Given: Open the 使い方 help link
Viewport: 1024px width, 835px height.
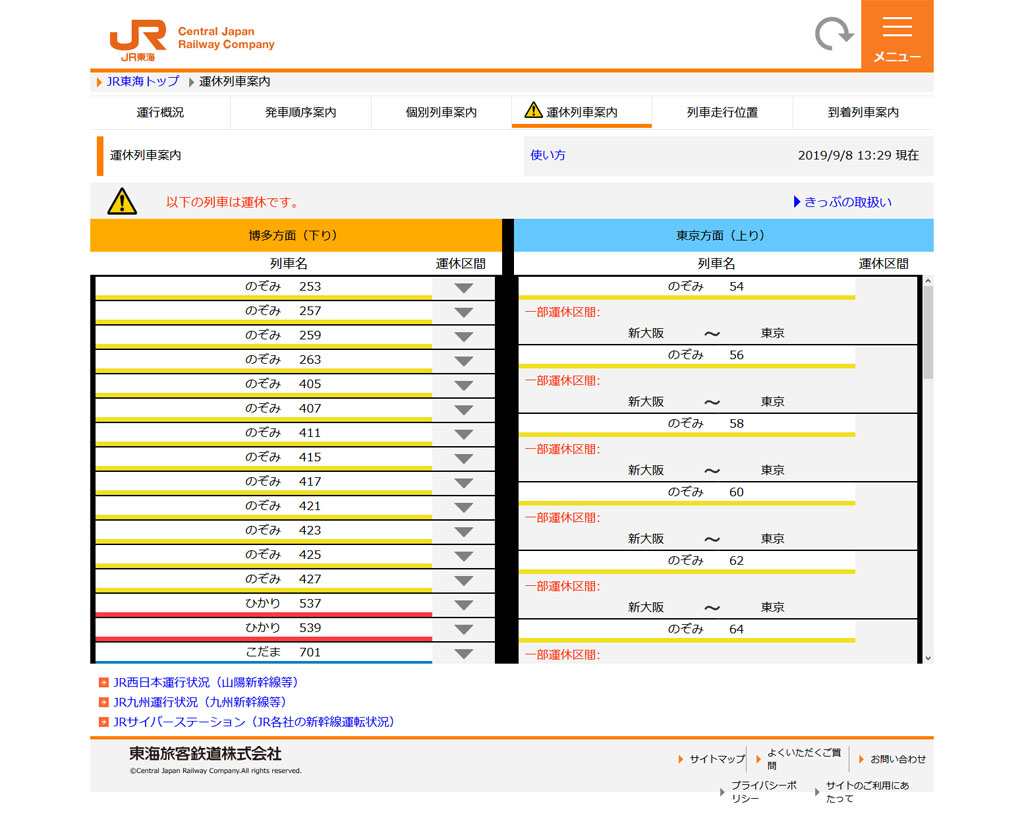Looking at the screenshot, I should pos(548,156).
